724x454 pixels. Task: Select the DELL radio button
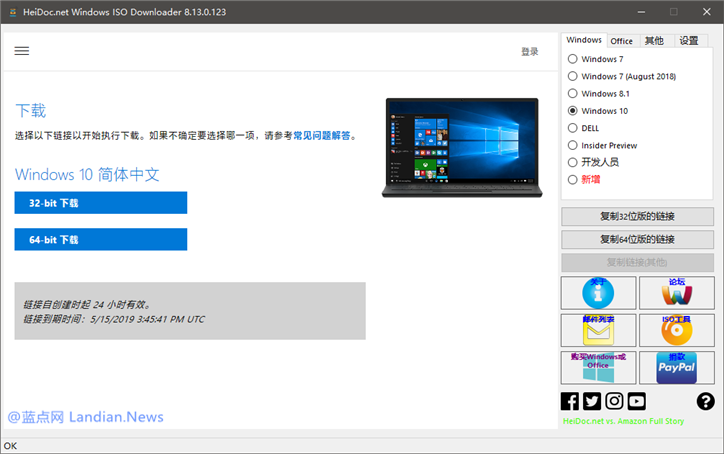[x=573, y=128]
